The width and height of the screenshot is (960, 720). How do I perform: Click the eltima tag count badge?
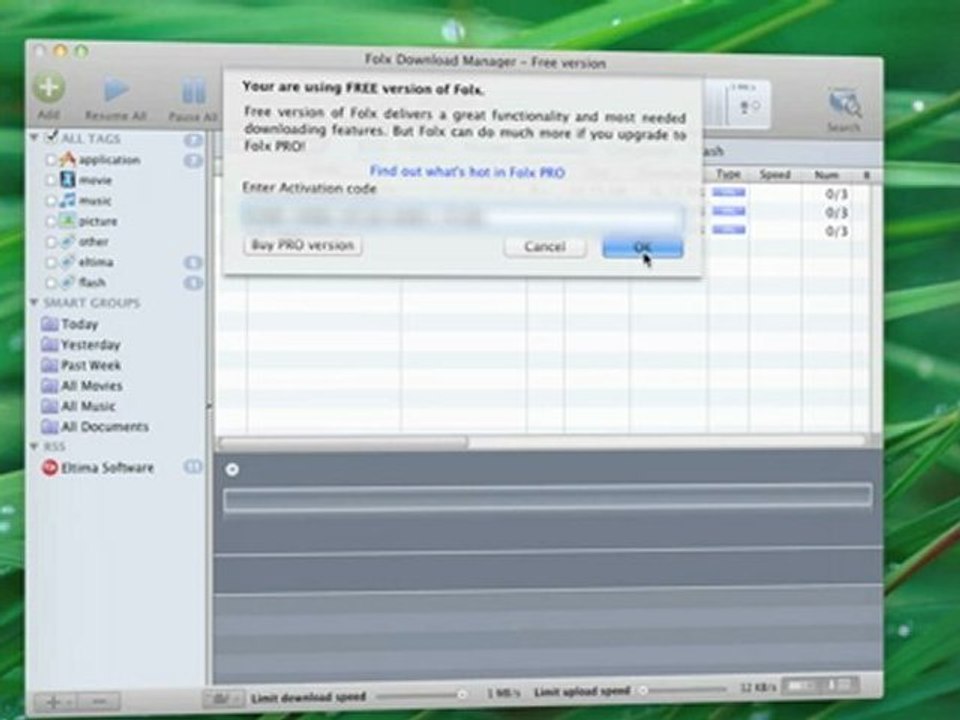(193, 263)
